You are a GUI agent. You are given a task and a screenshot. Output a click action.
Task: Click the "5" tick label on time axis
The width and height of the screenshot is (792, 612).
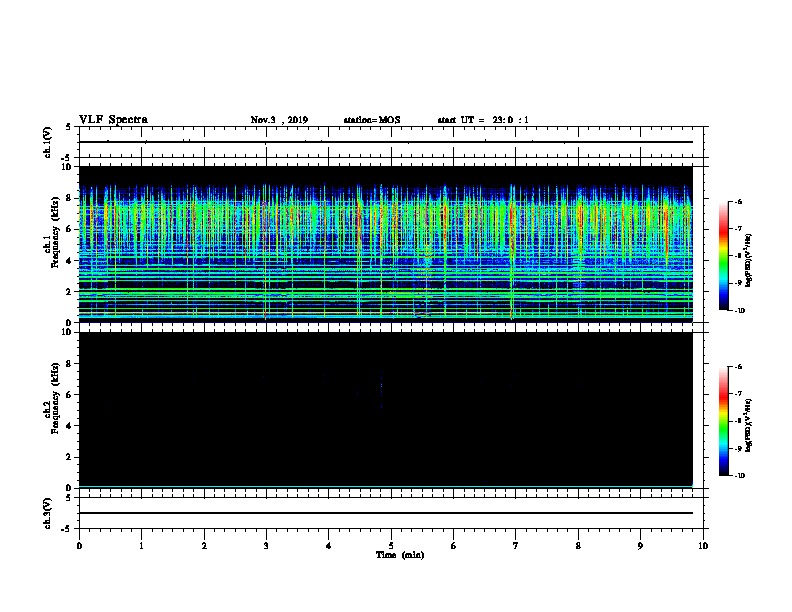tap(391, 545)
